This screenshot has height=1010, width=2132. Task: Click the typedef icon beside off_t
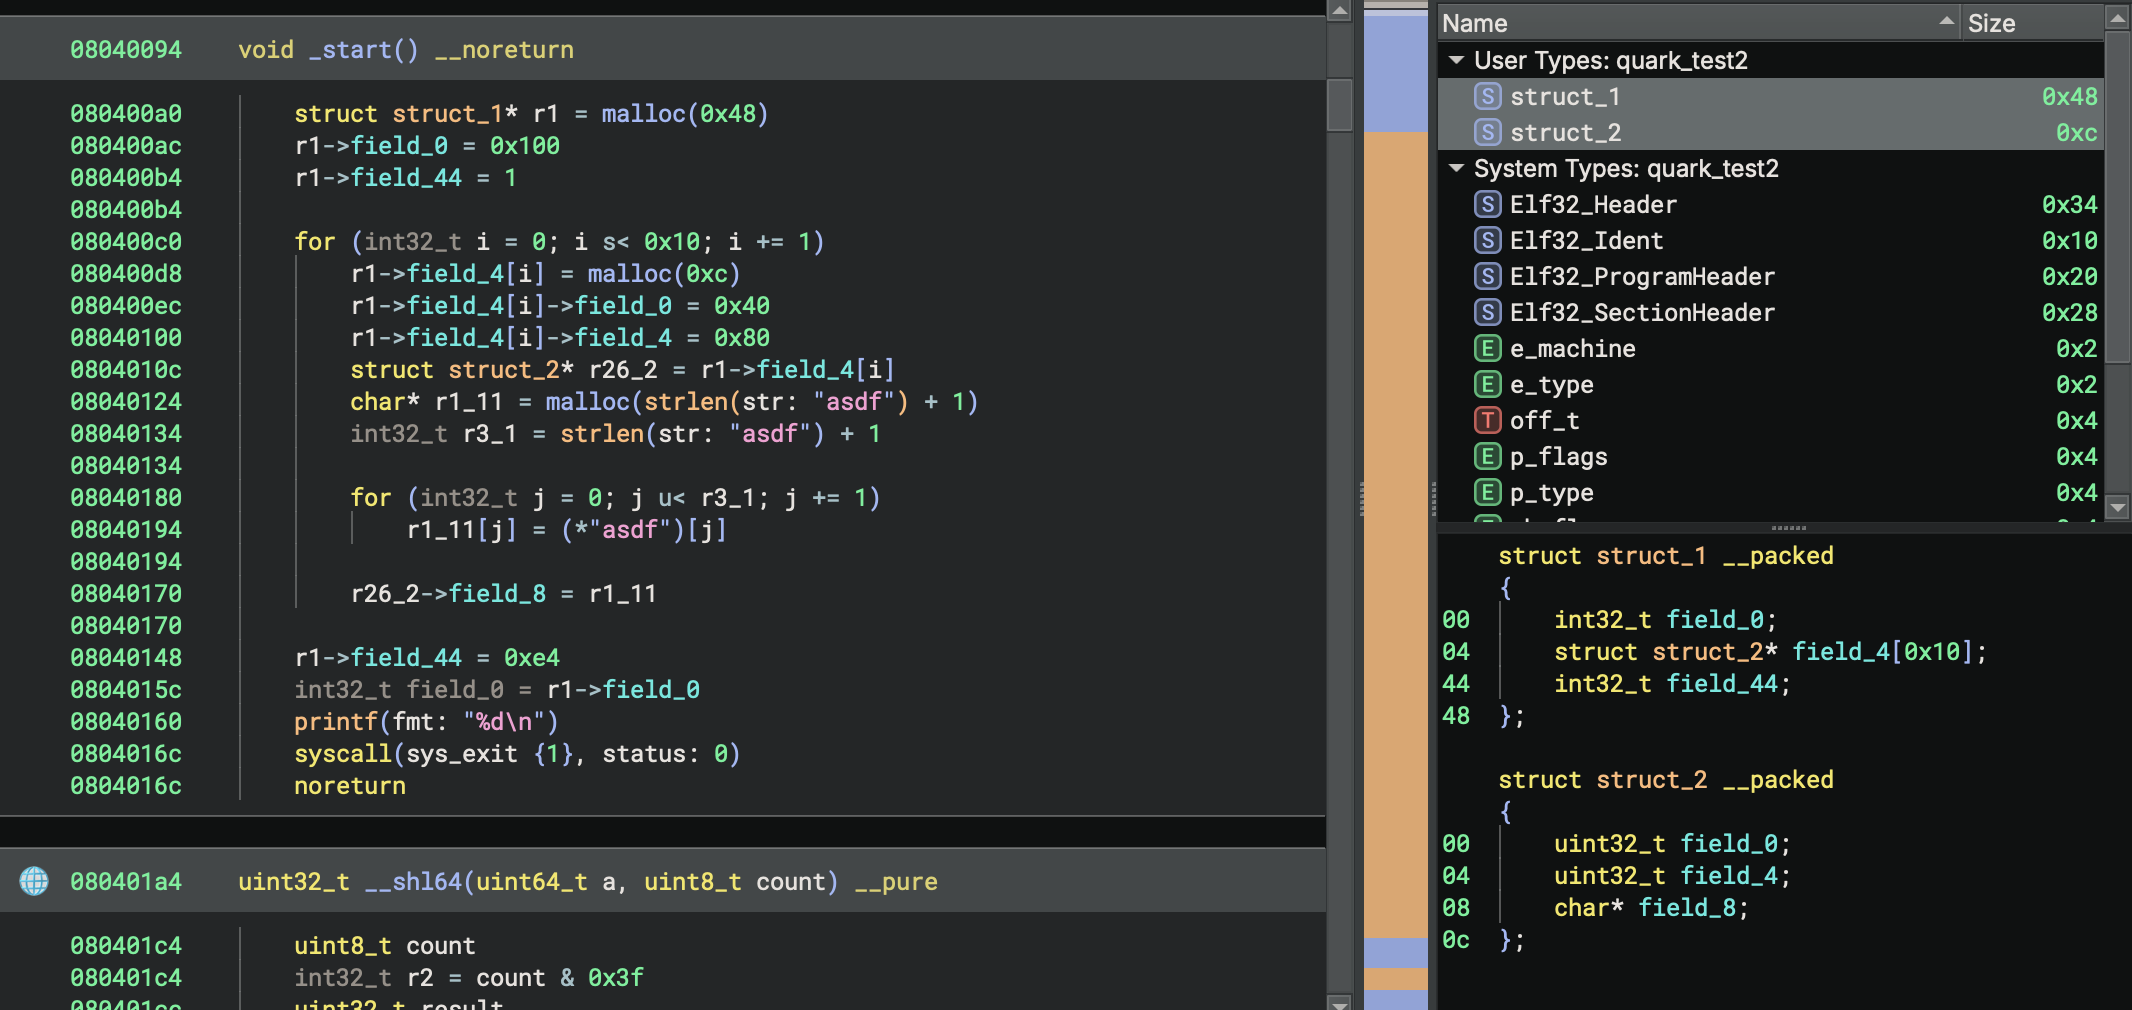[x=1487, y=420]
